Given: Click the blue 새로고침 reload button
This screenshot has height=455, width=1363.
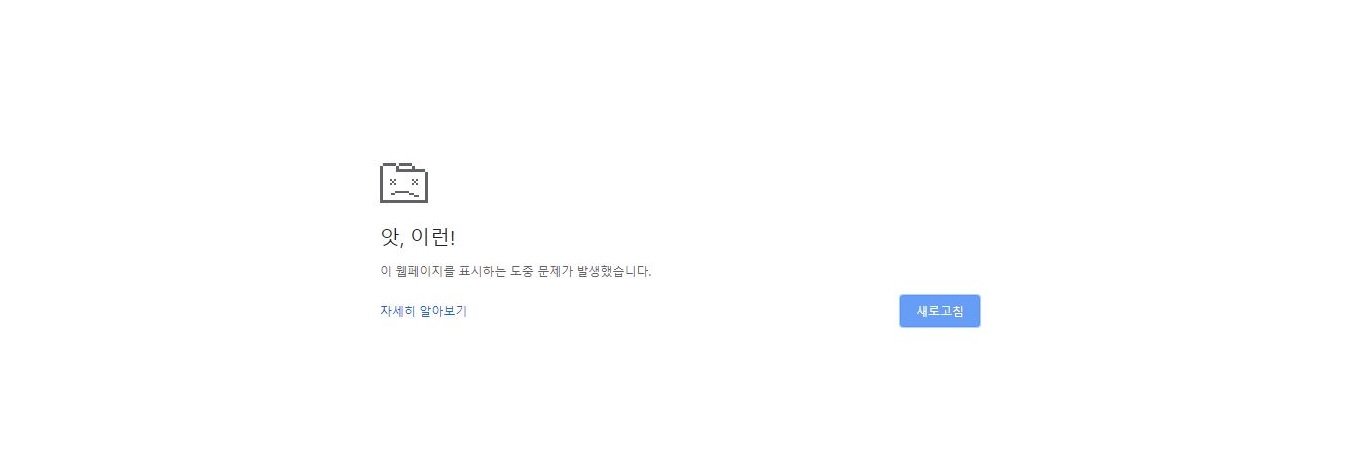Looking at the screenshot, I should coord(939,311).
